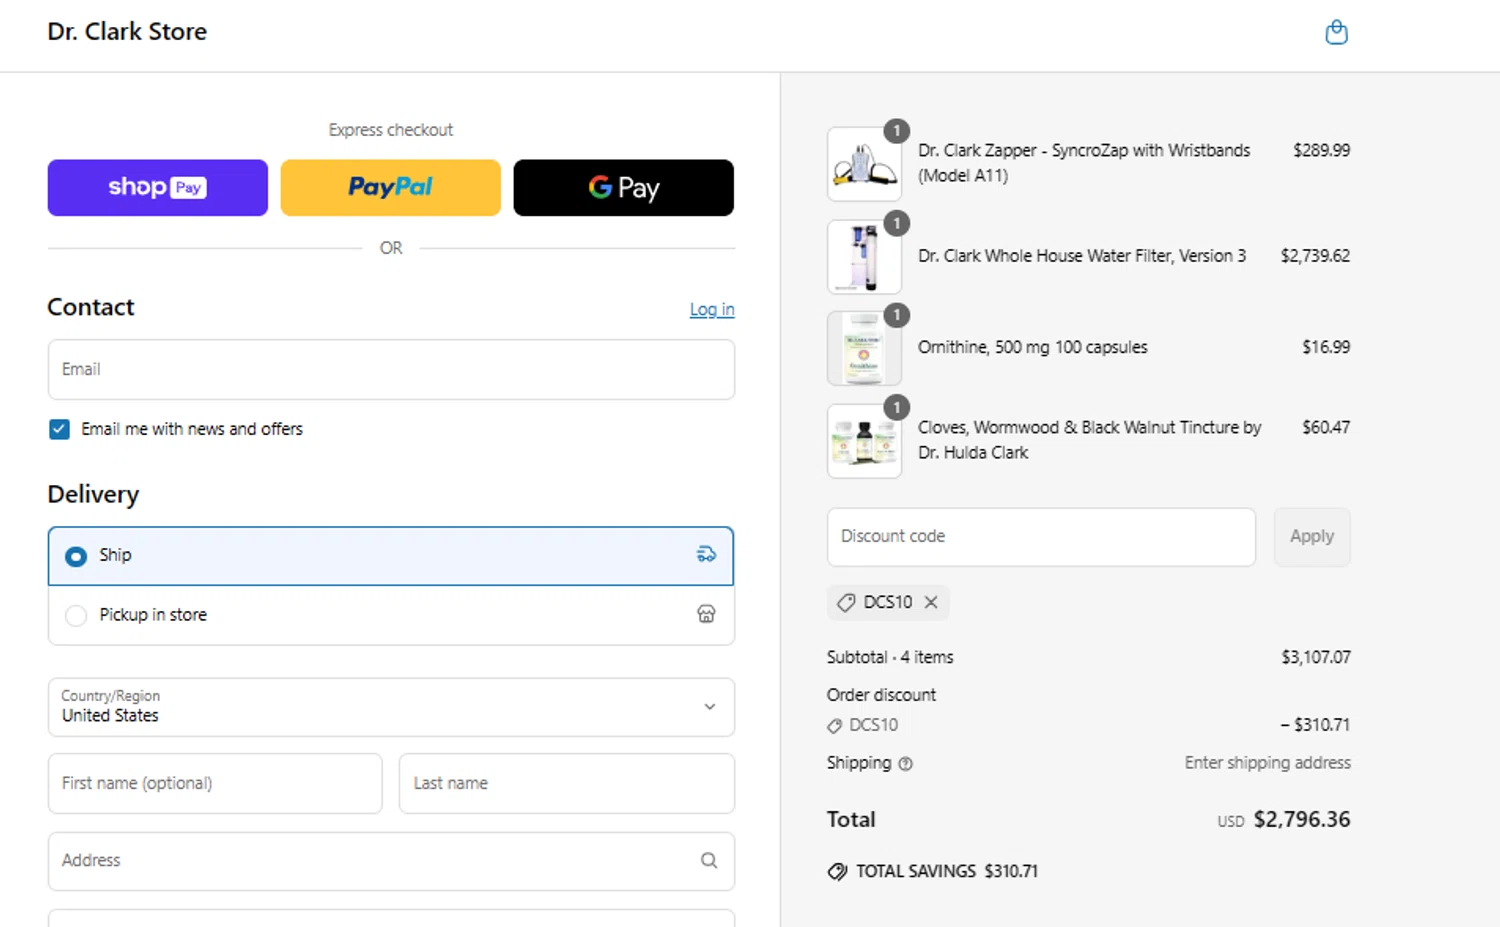
Task: Click the Express checkout label
Action: (x=391, y=130)
